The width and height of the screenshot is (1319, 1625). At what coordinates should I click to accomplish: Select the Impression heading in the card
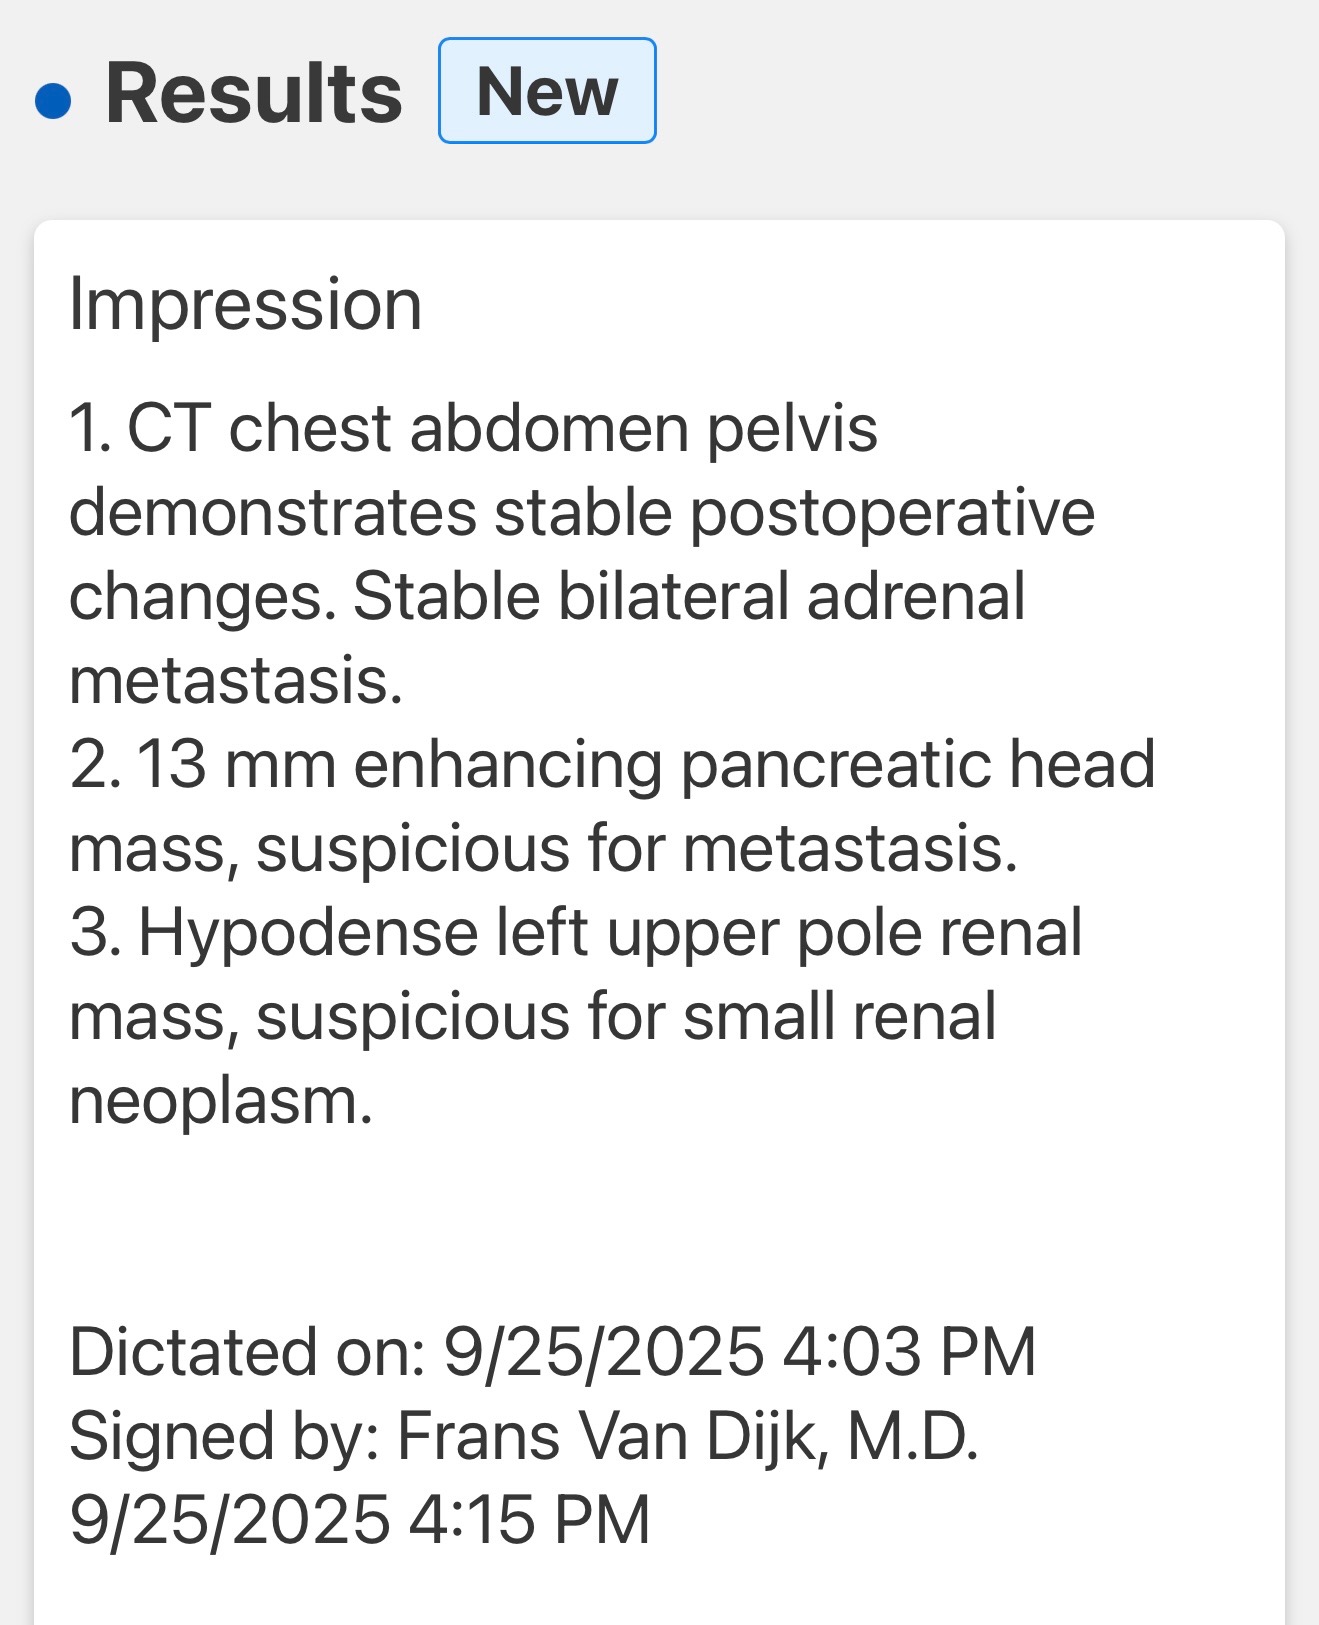tap(245, 304)
